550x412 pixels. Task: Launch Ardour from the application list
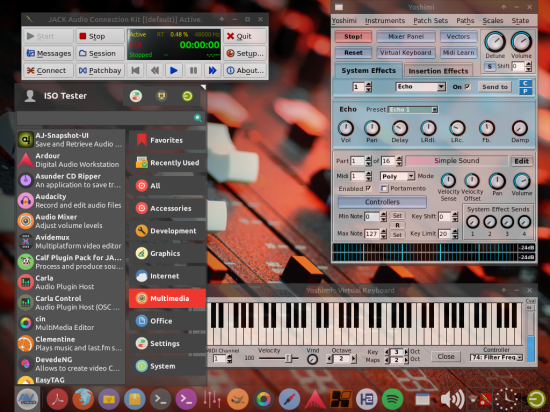[71, 160]
